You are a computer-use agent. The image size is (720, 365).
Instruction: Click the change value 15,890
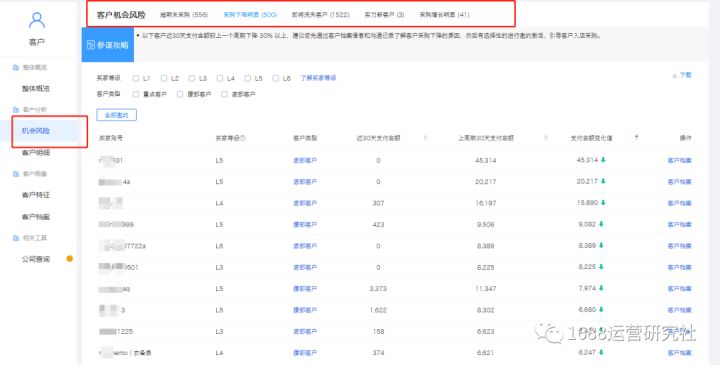pos(588,203)
